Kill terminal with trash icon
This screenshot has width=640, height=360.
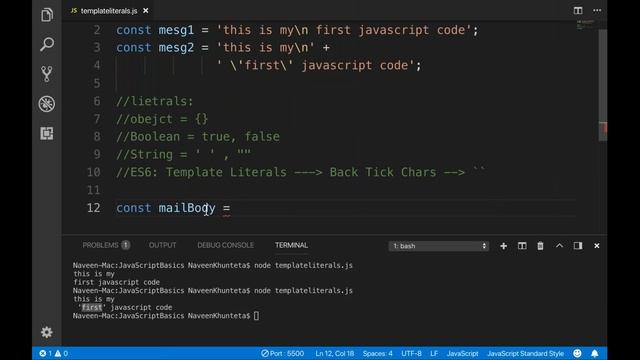[x=540, y=246]
